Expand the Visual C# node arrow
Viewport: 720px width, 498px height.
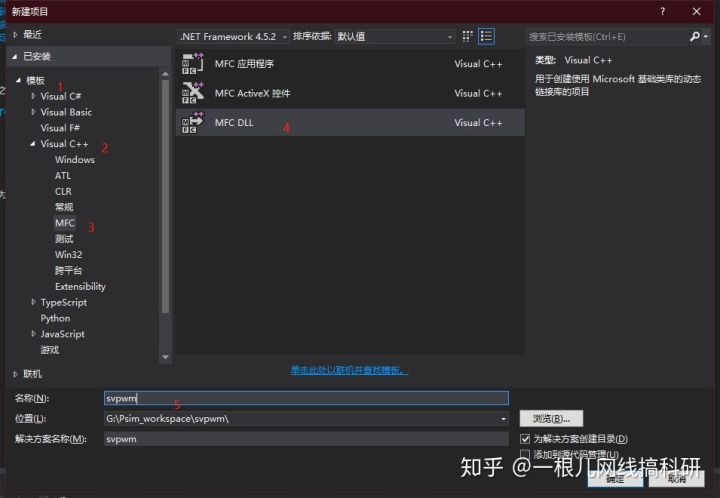coord(33,96)
